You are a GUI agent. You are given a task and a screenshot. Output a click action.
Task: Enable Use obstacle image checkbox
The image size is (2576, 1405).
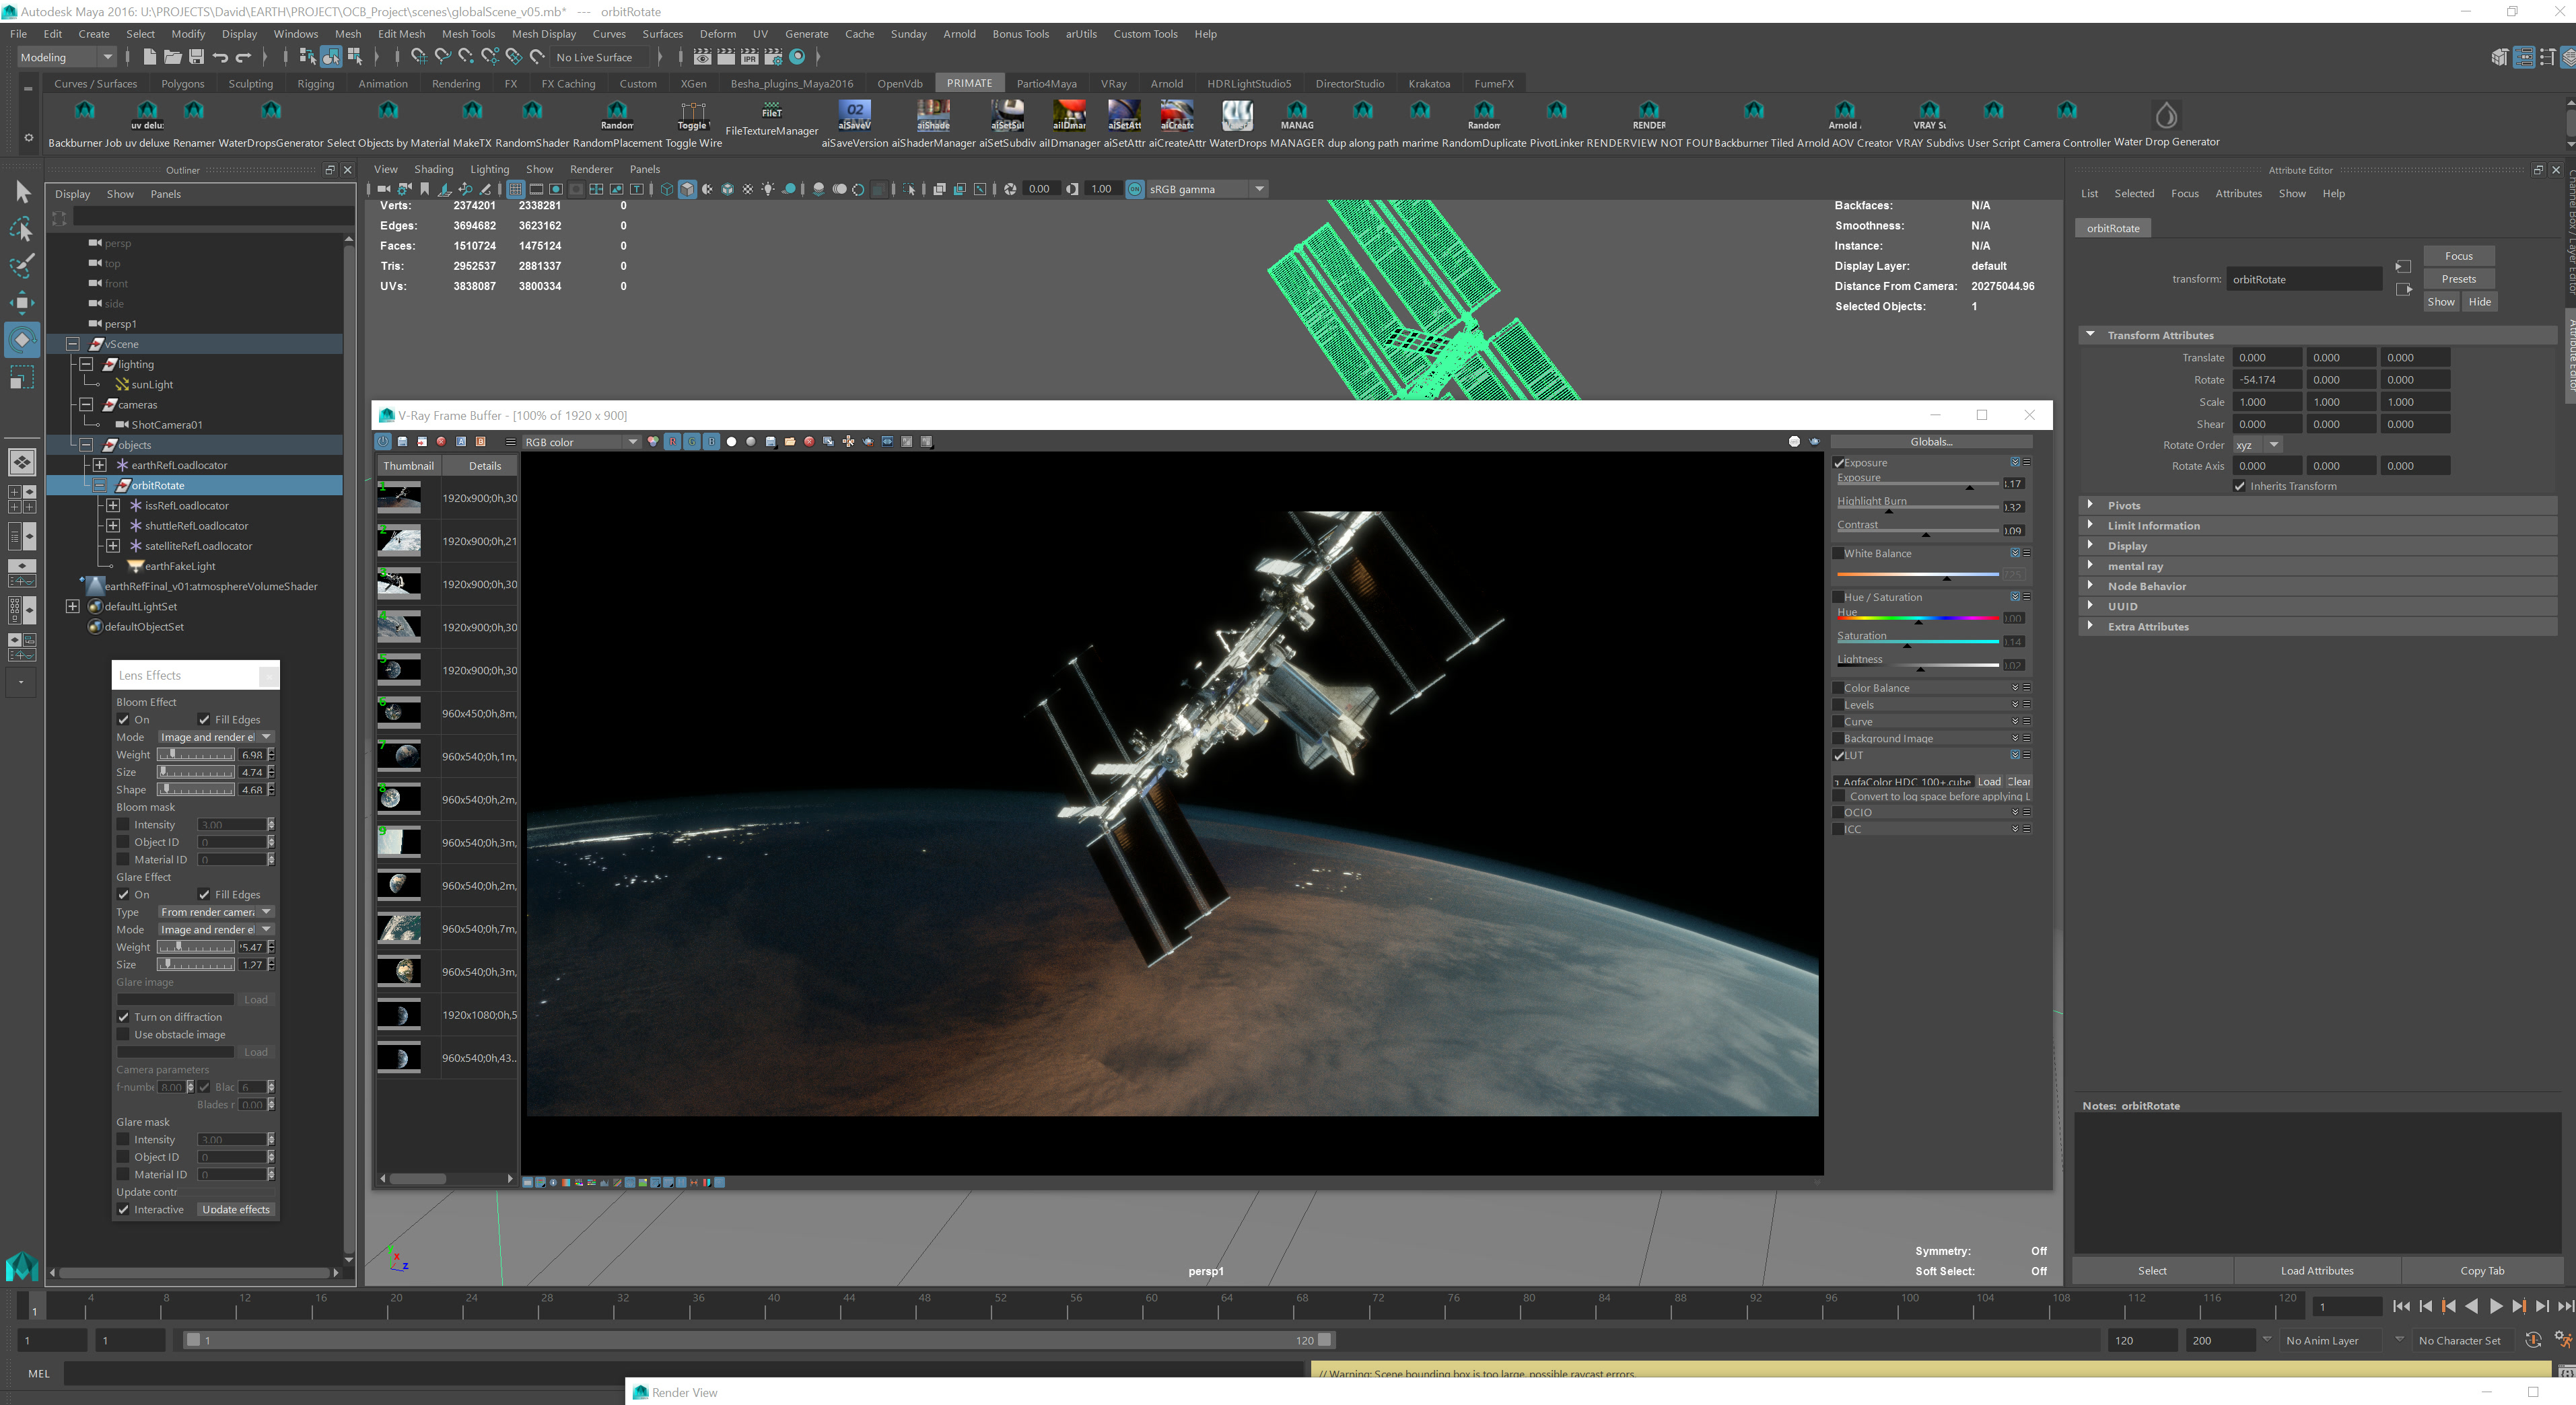[123, 1034]
